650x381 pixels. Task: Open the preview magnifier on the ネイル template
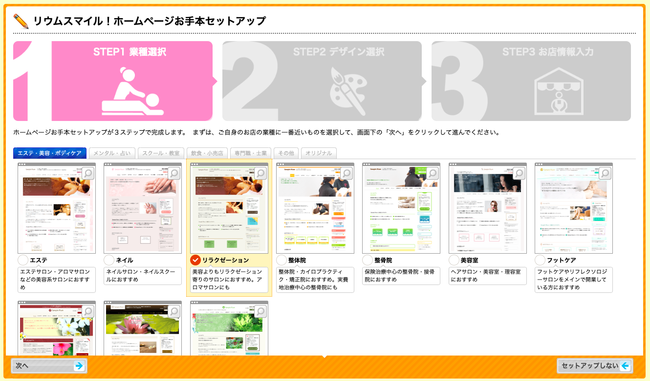174,173
